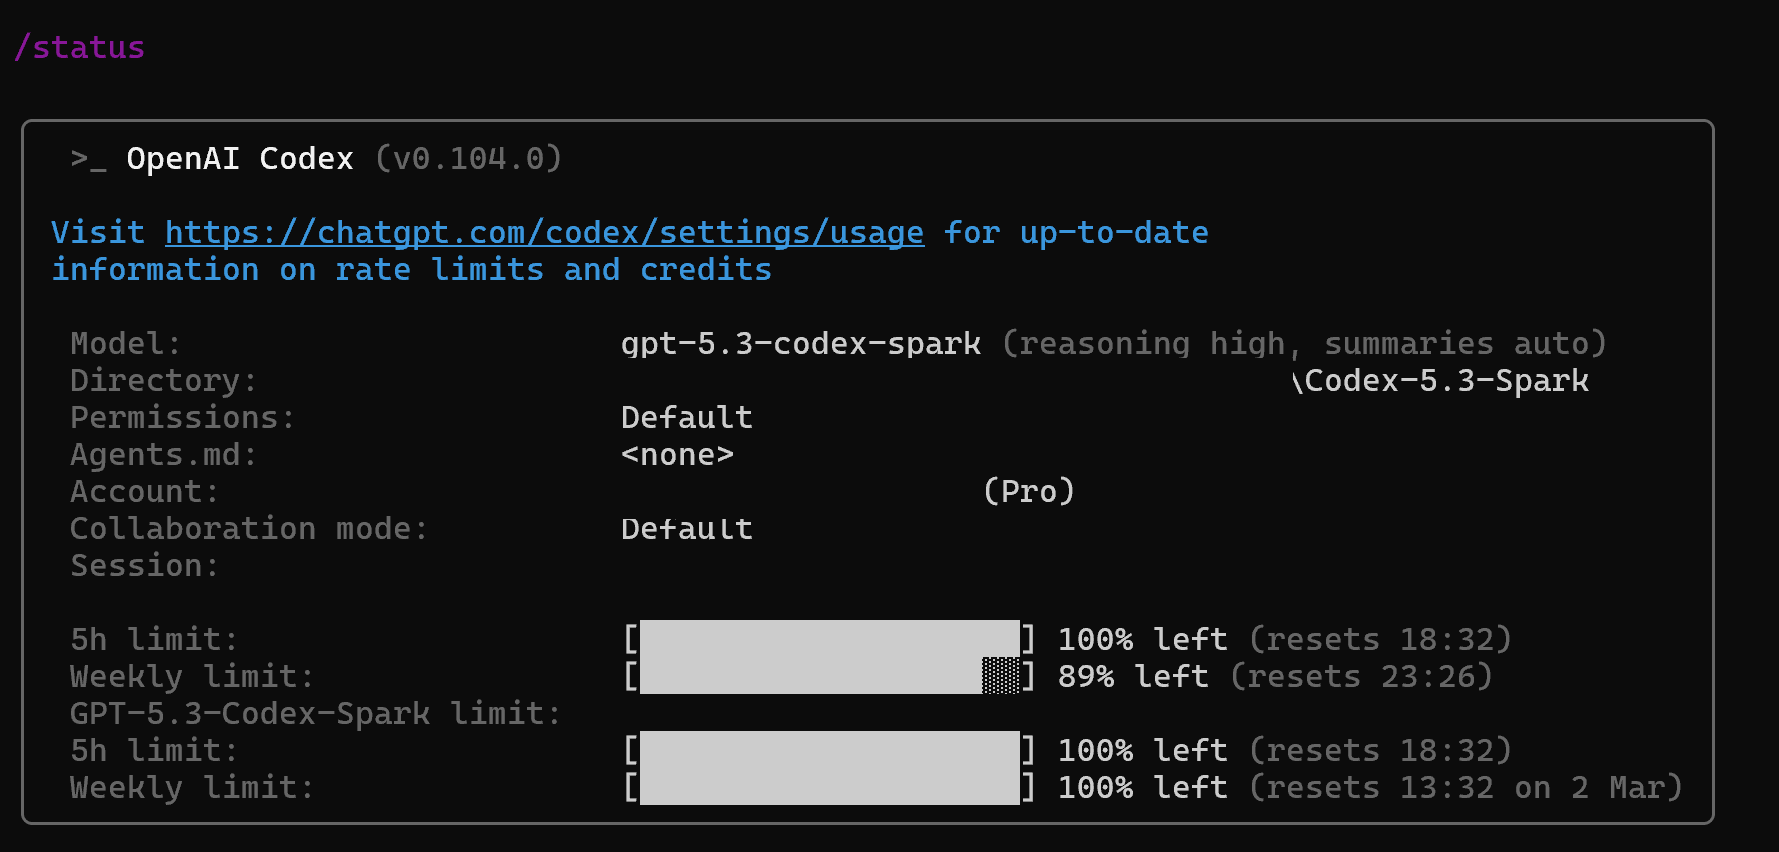Image resolution: width=1779 pixels, height=852 pixels.
Task: Open the chatgpt.com codex settings usage link
Action: pos(544,233)
